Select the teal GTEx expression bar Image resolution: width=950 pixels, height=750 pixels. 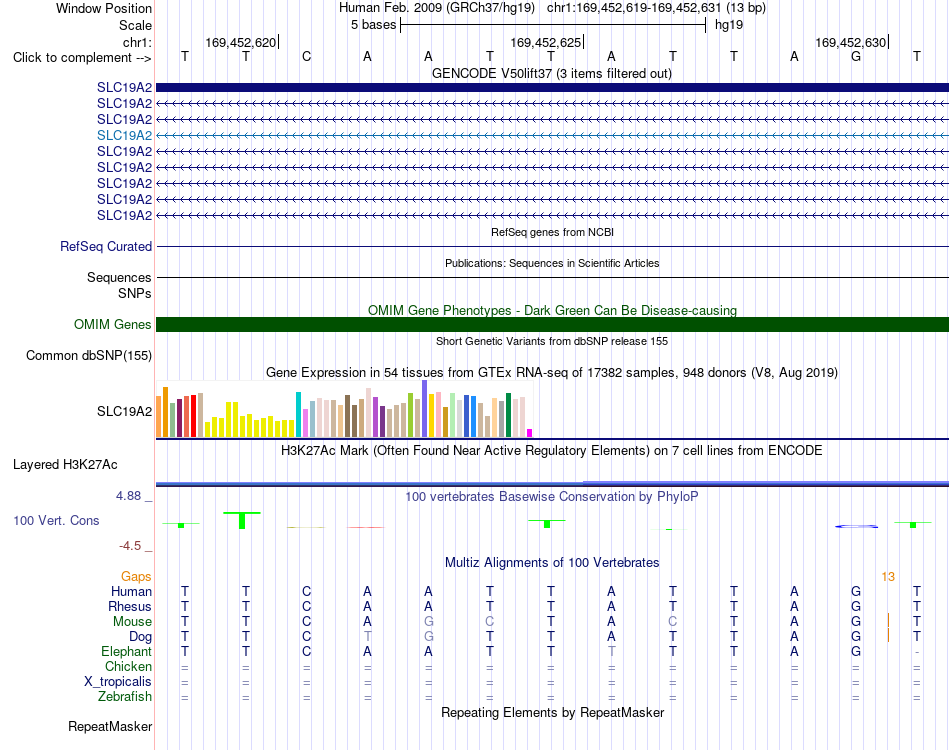click(x=298, y=414)
